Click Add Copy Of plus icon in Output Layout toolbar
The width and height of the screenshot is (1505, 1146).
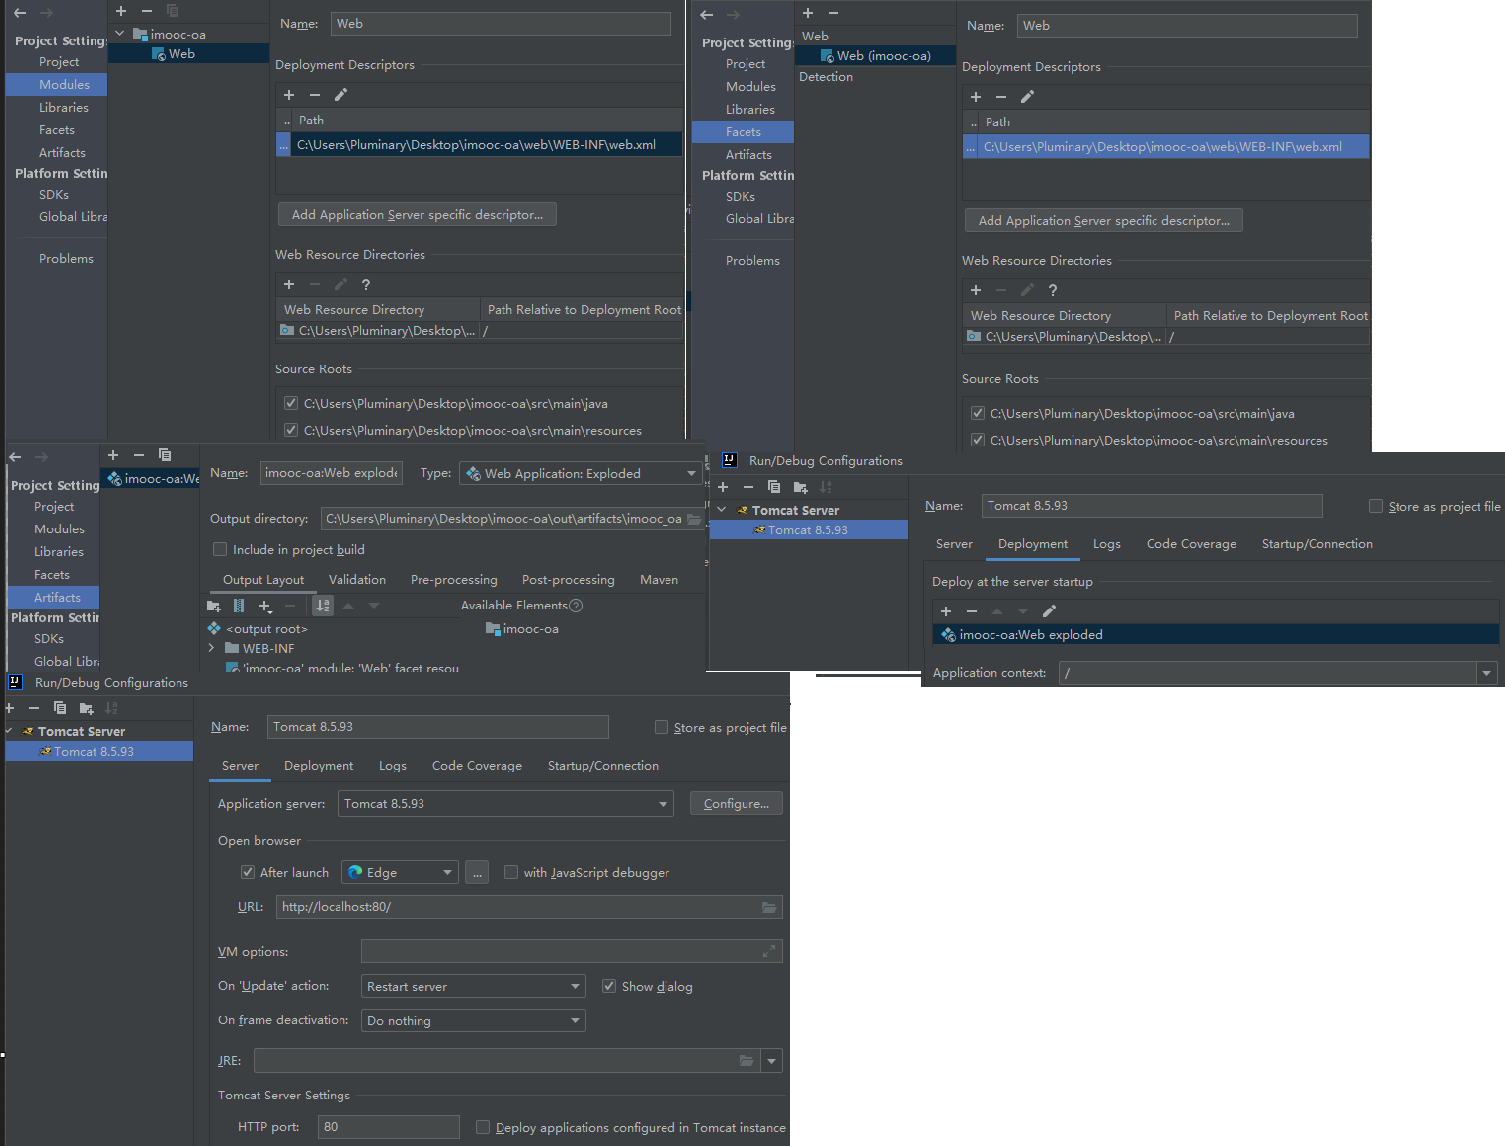[265, 606]
